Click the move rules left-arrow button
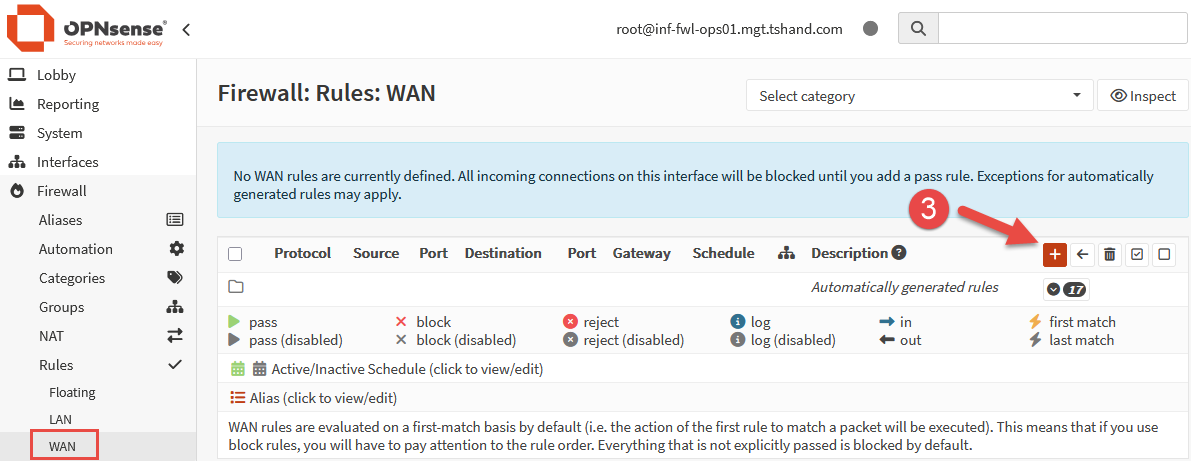Viewport: 1191px width, 461px height. [1082, 255]
